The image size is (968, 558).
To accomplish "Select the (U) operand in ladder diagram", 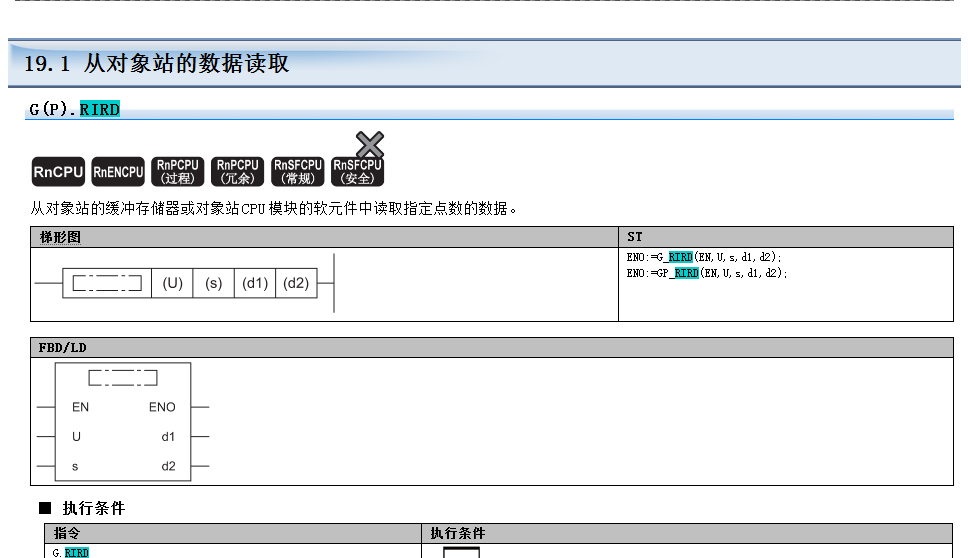I will [x=173, y=283].
